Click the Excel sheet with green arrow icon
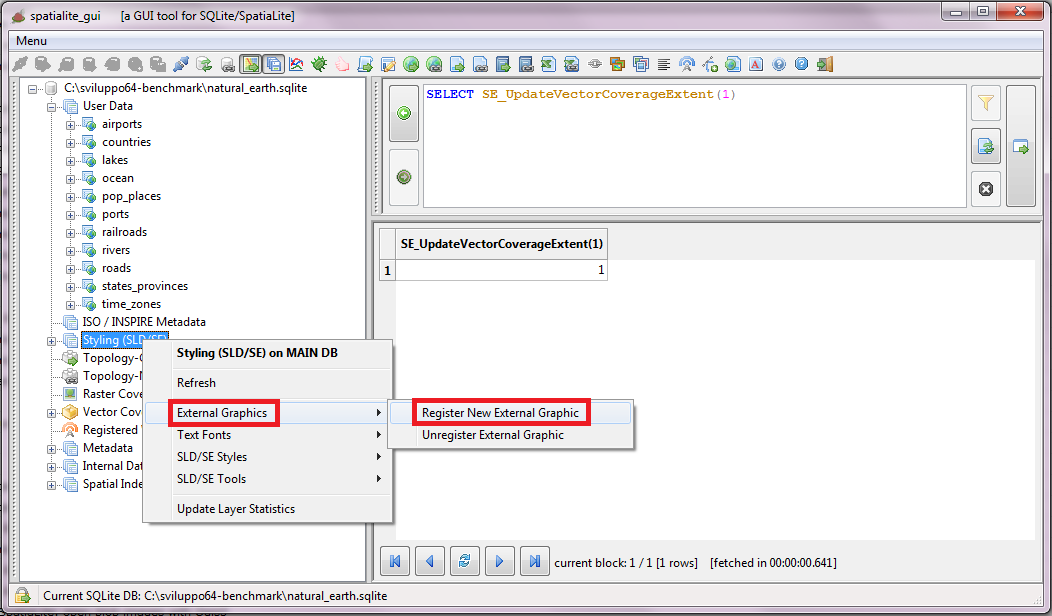Viewport: 1052px width, 616px height. pos(549,64)
